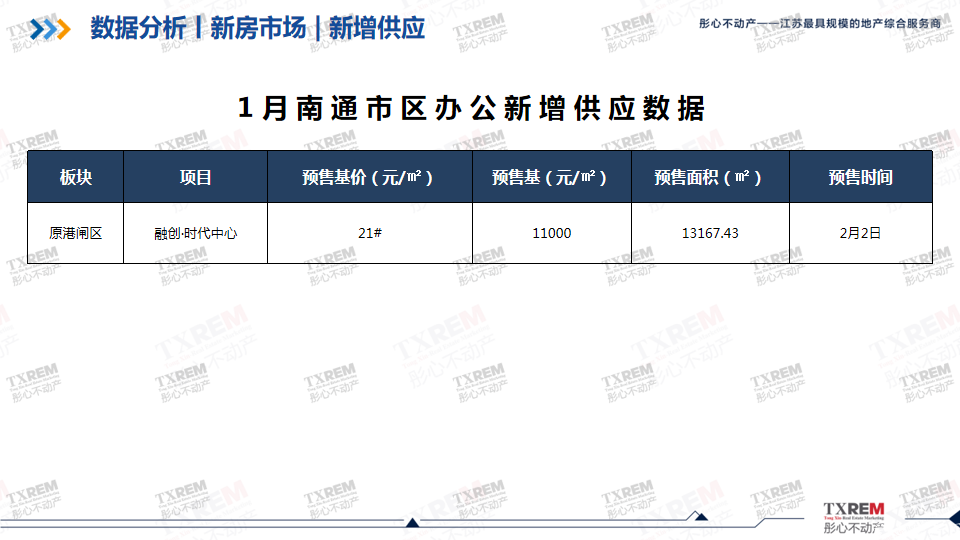Click the 项目 column header
Image resolution: width=960 pixels, height=540 pixels.
click(195, 177)
